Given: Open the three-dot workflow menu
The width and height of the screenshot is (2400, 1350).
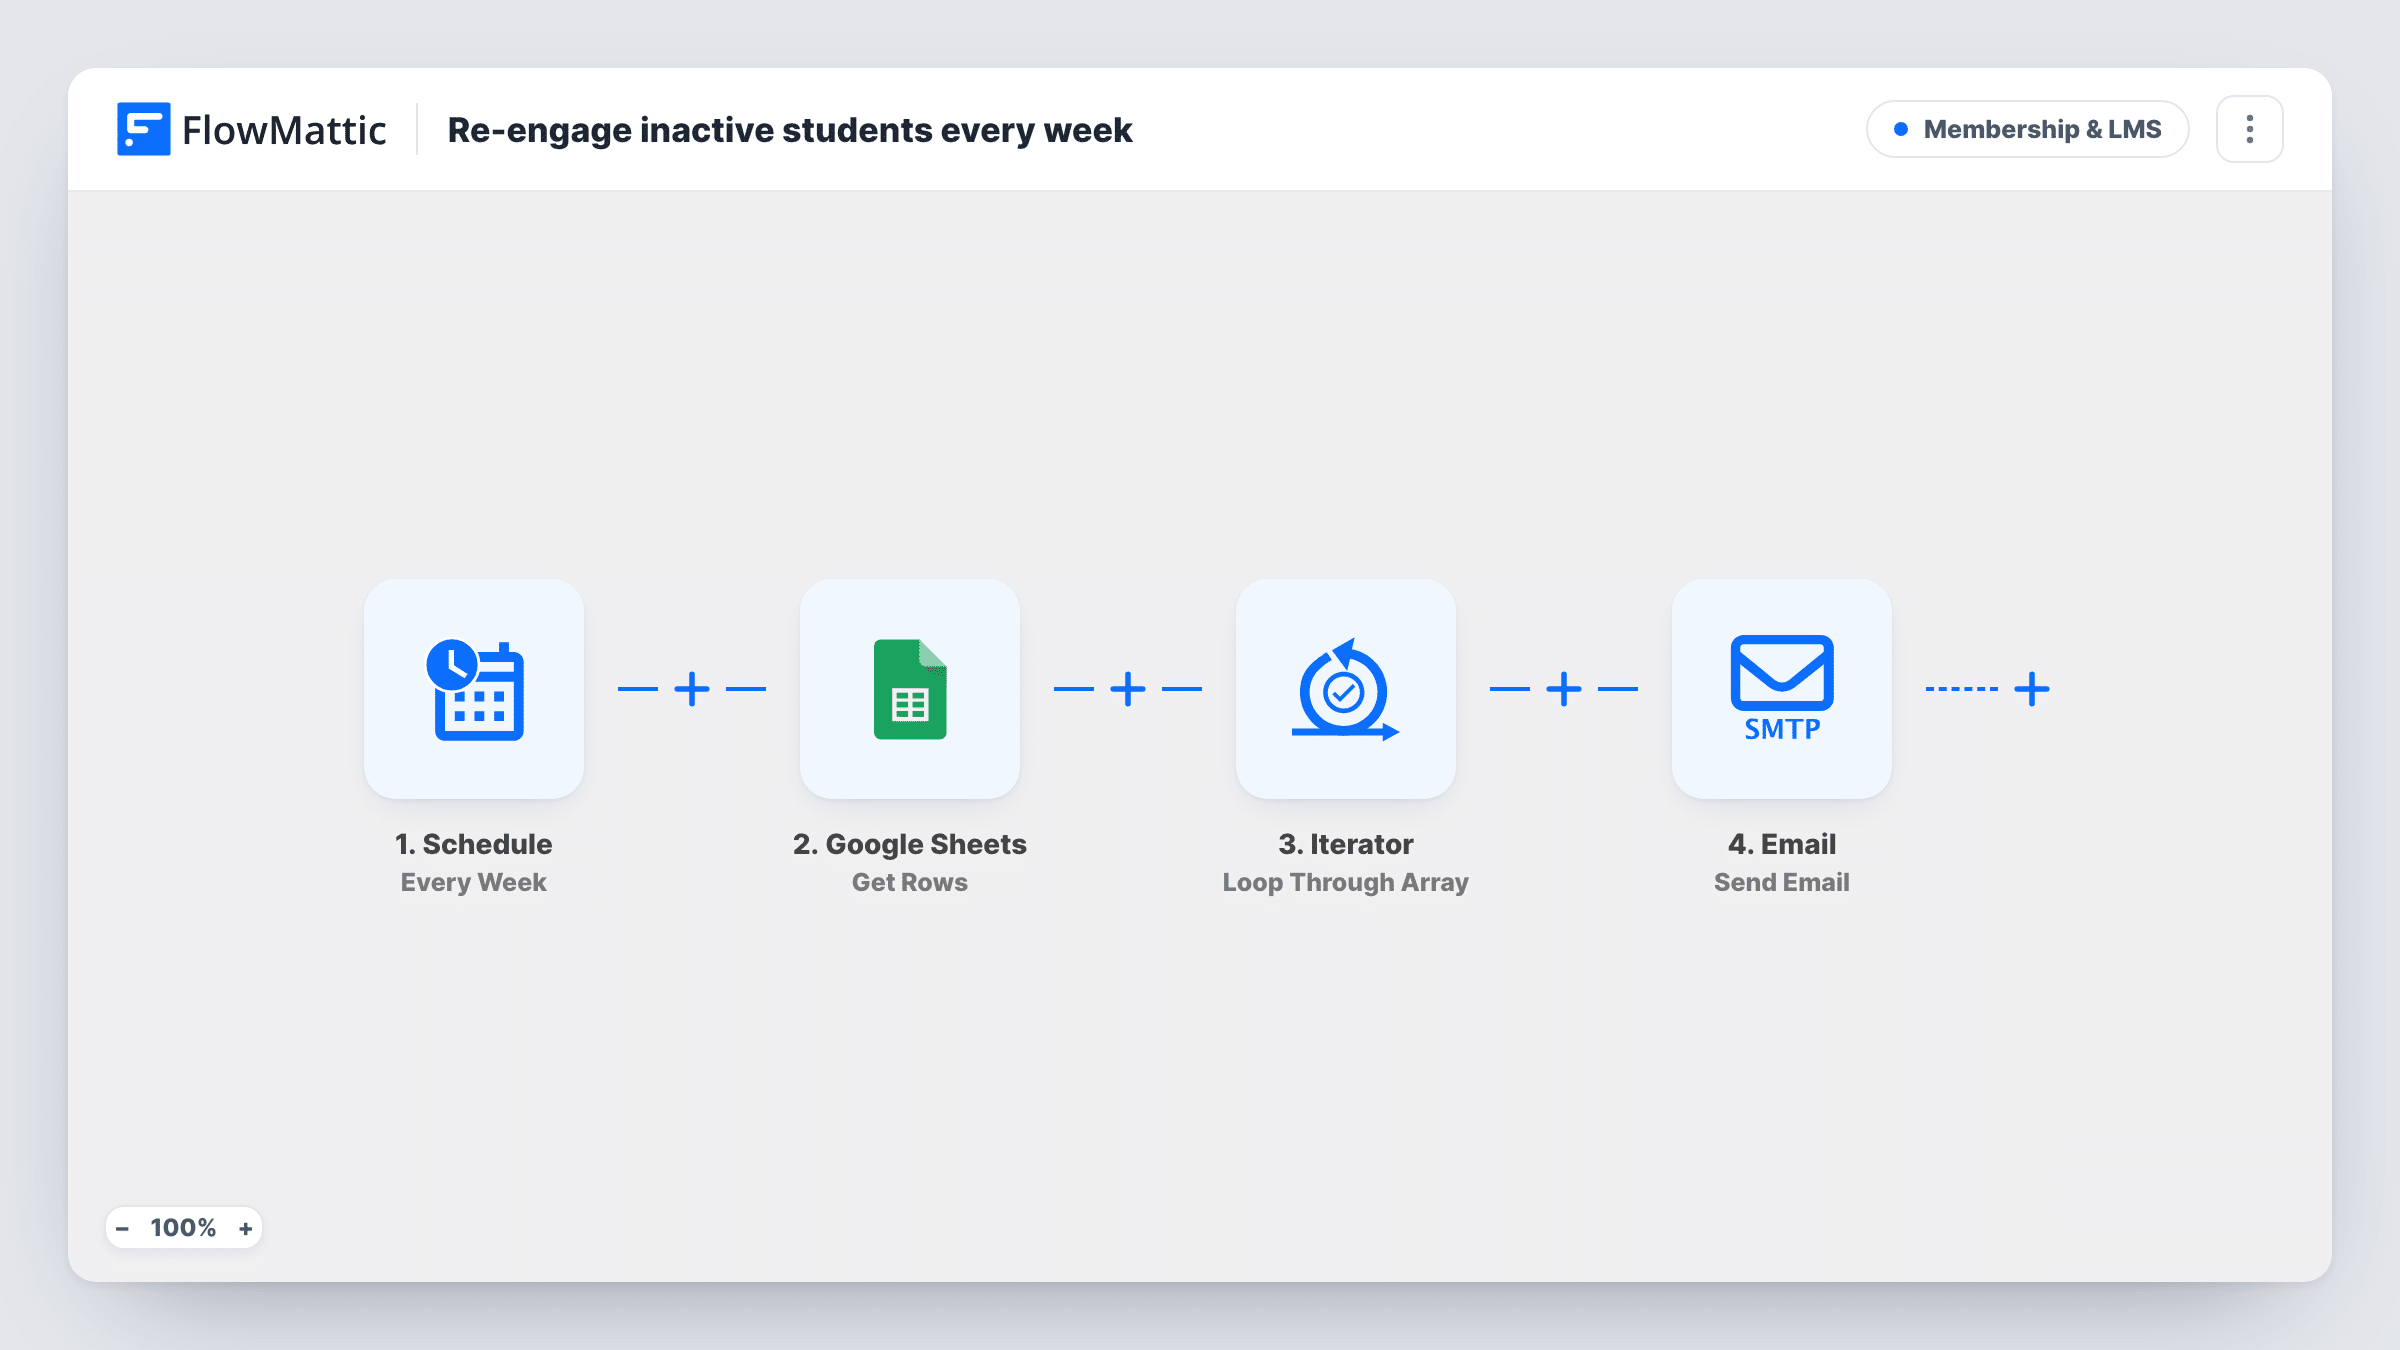Looking at the screenshot, I should (2250, 129).
